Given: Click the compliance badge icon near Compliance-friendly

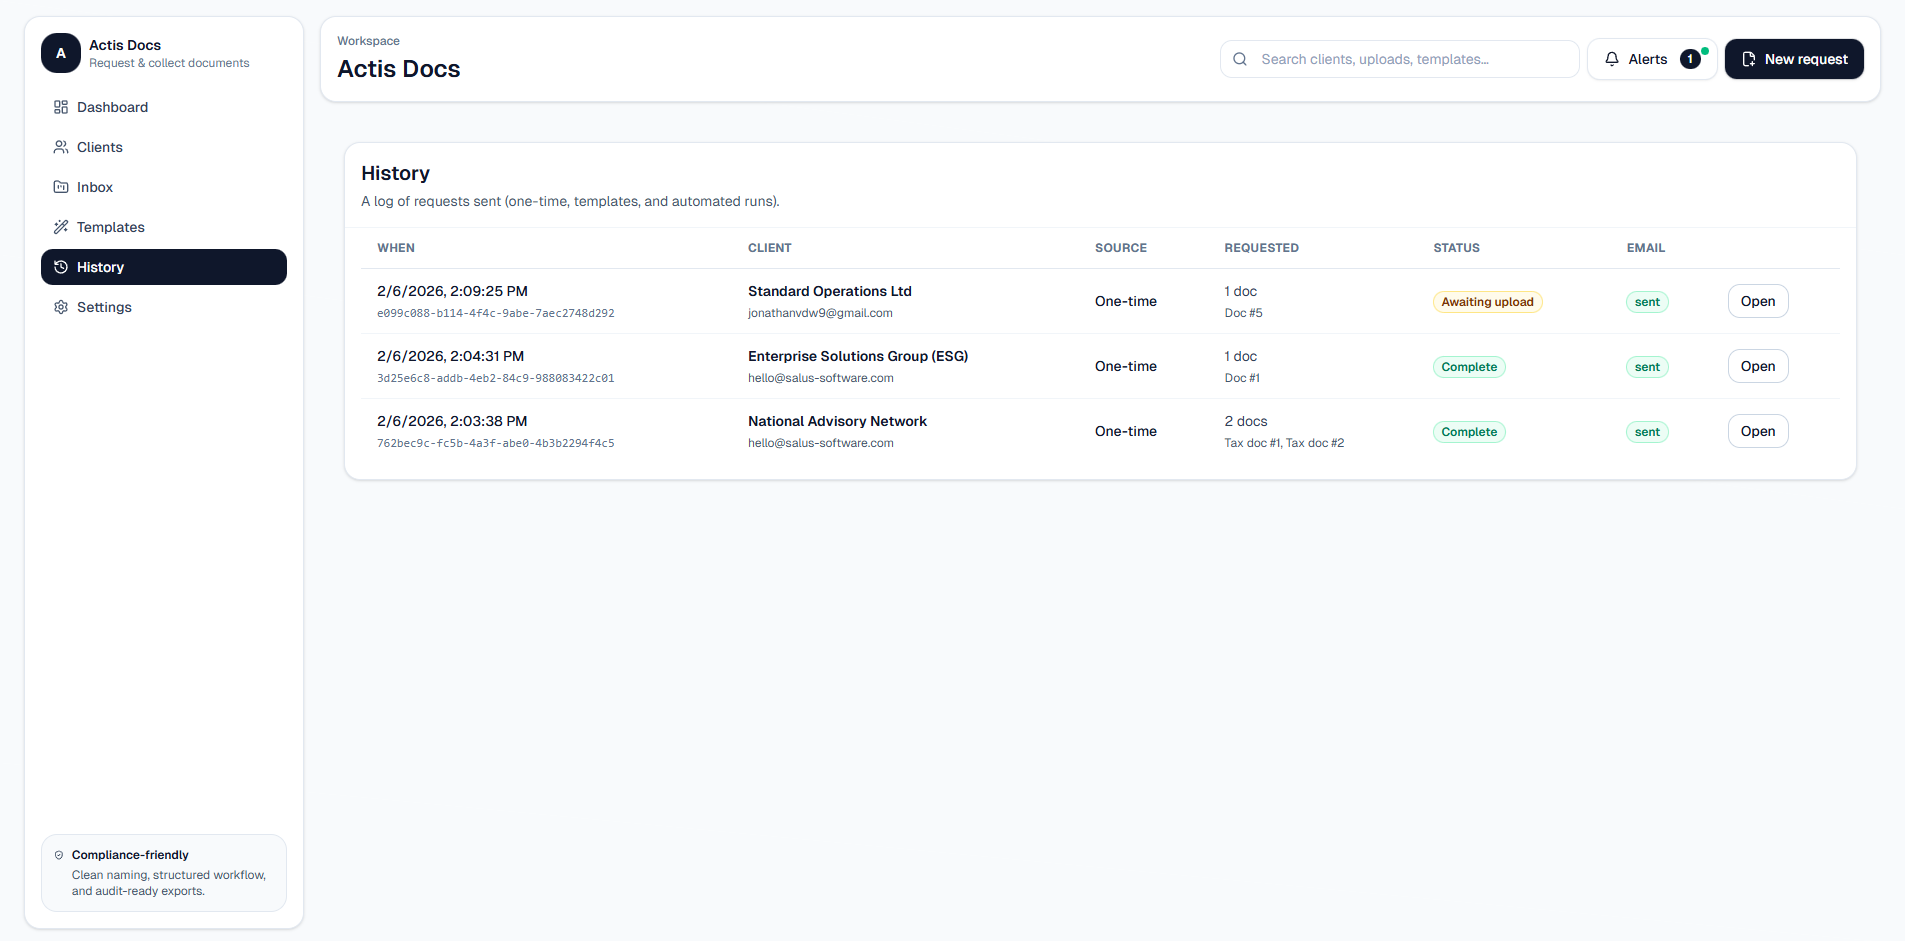Looking at the screenshot, I should pos(59,855).
